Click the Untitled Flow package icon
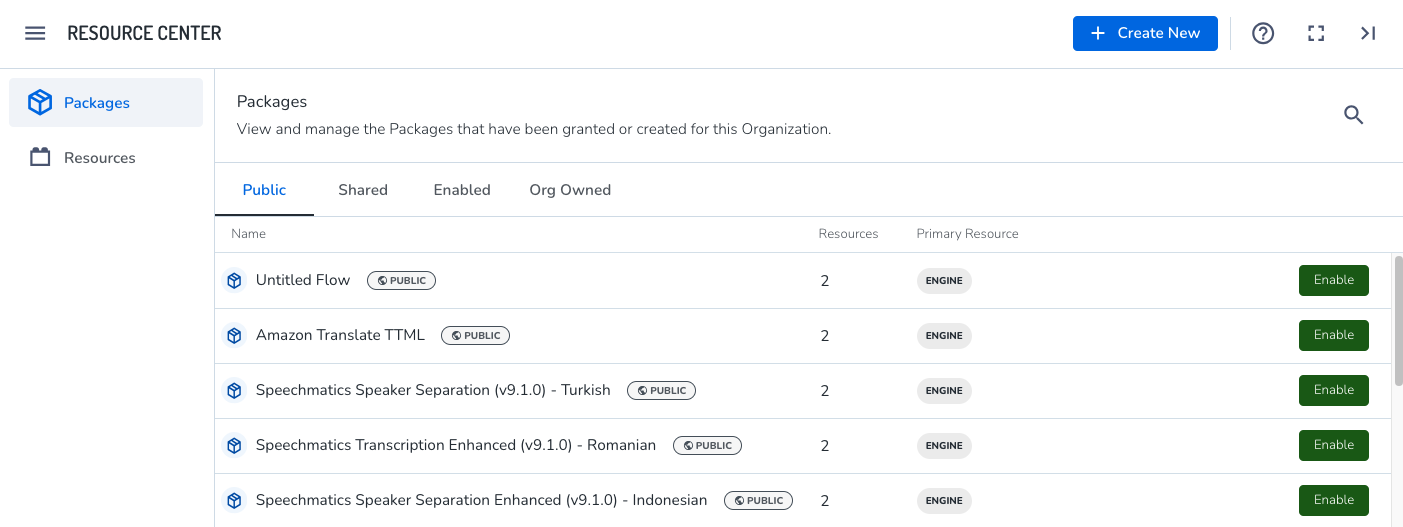The width and height of the screenshot is (1403, 527). point(234,281)
